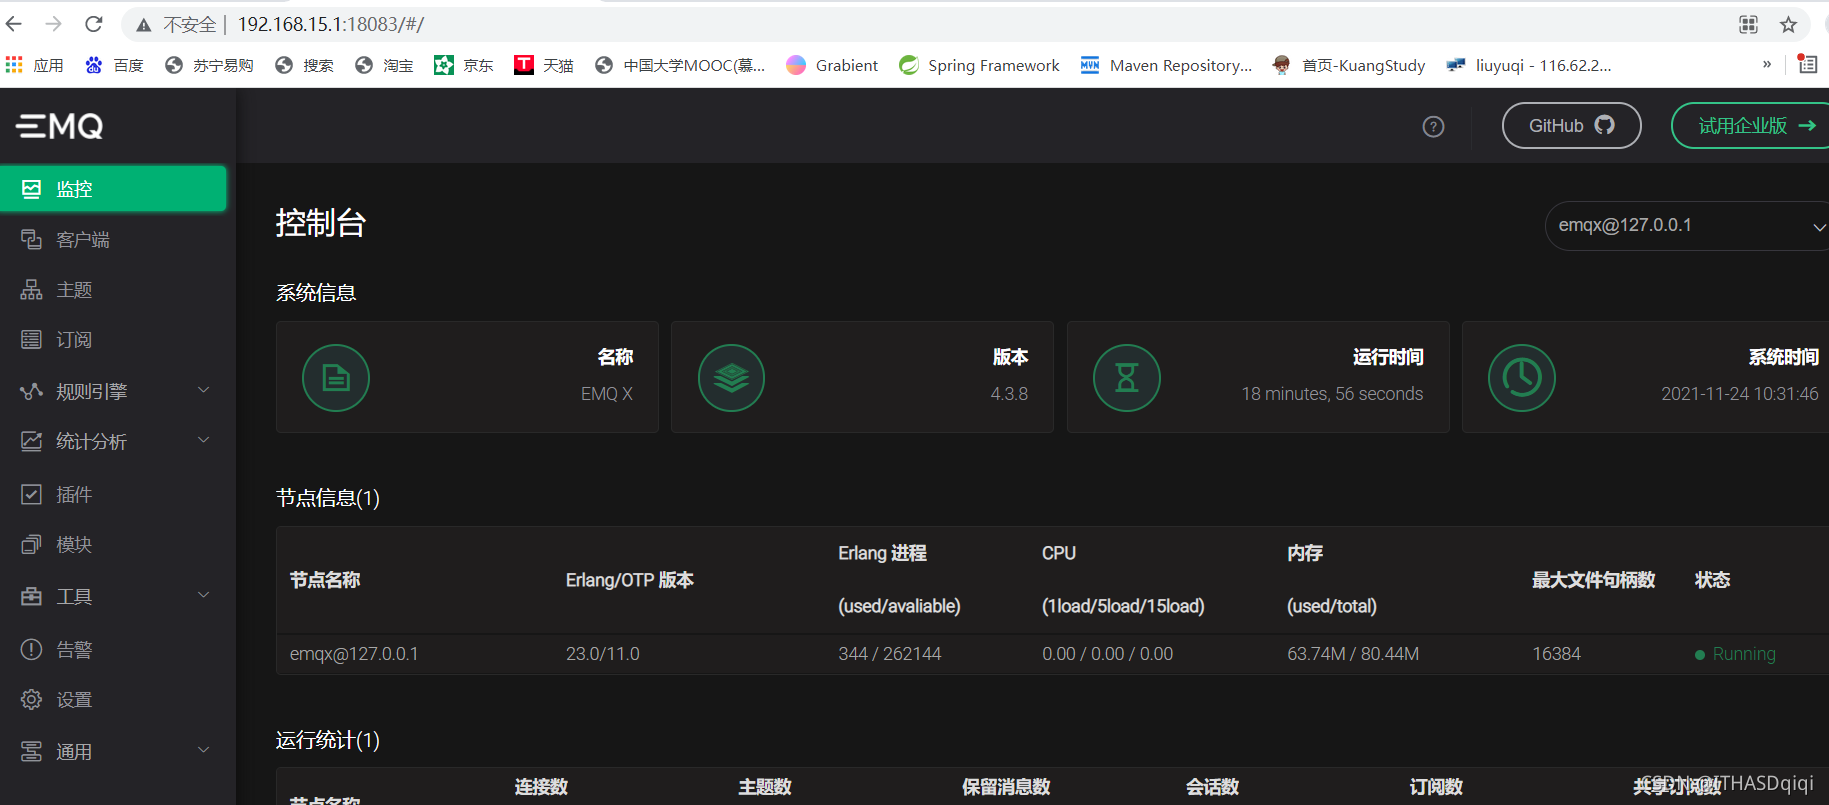
Task: Click the 节点信息(1) heading
Action: [328, 498]
